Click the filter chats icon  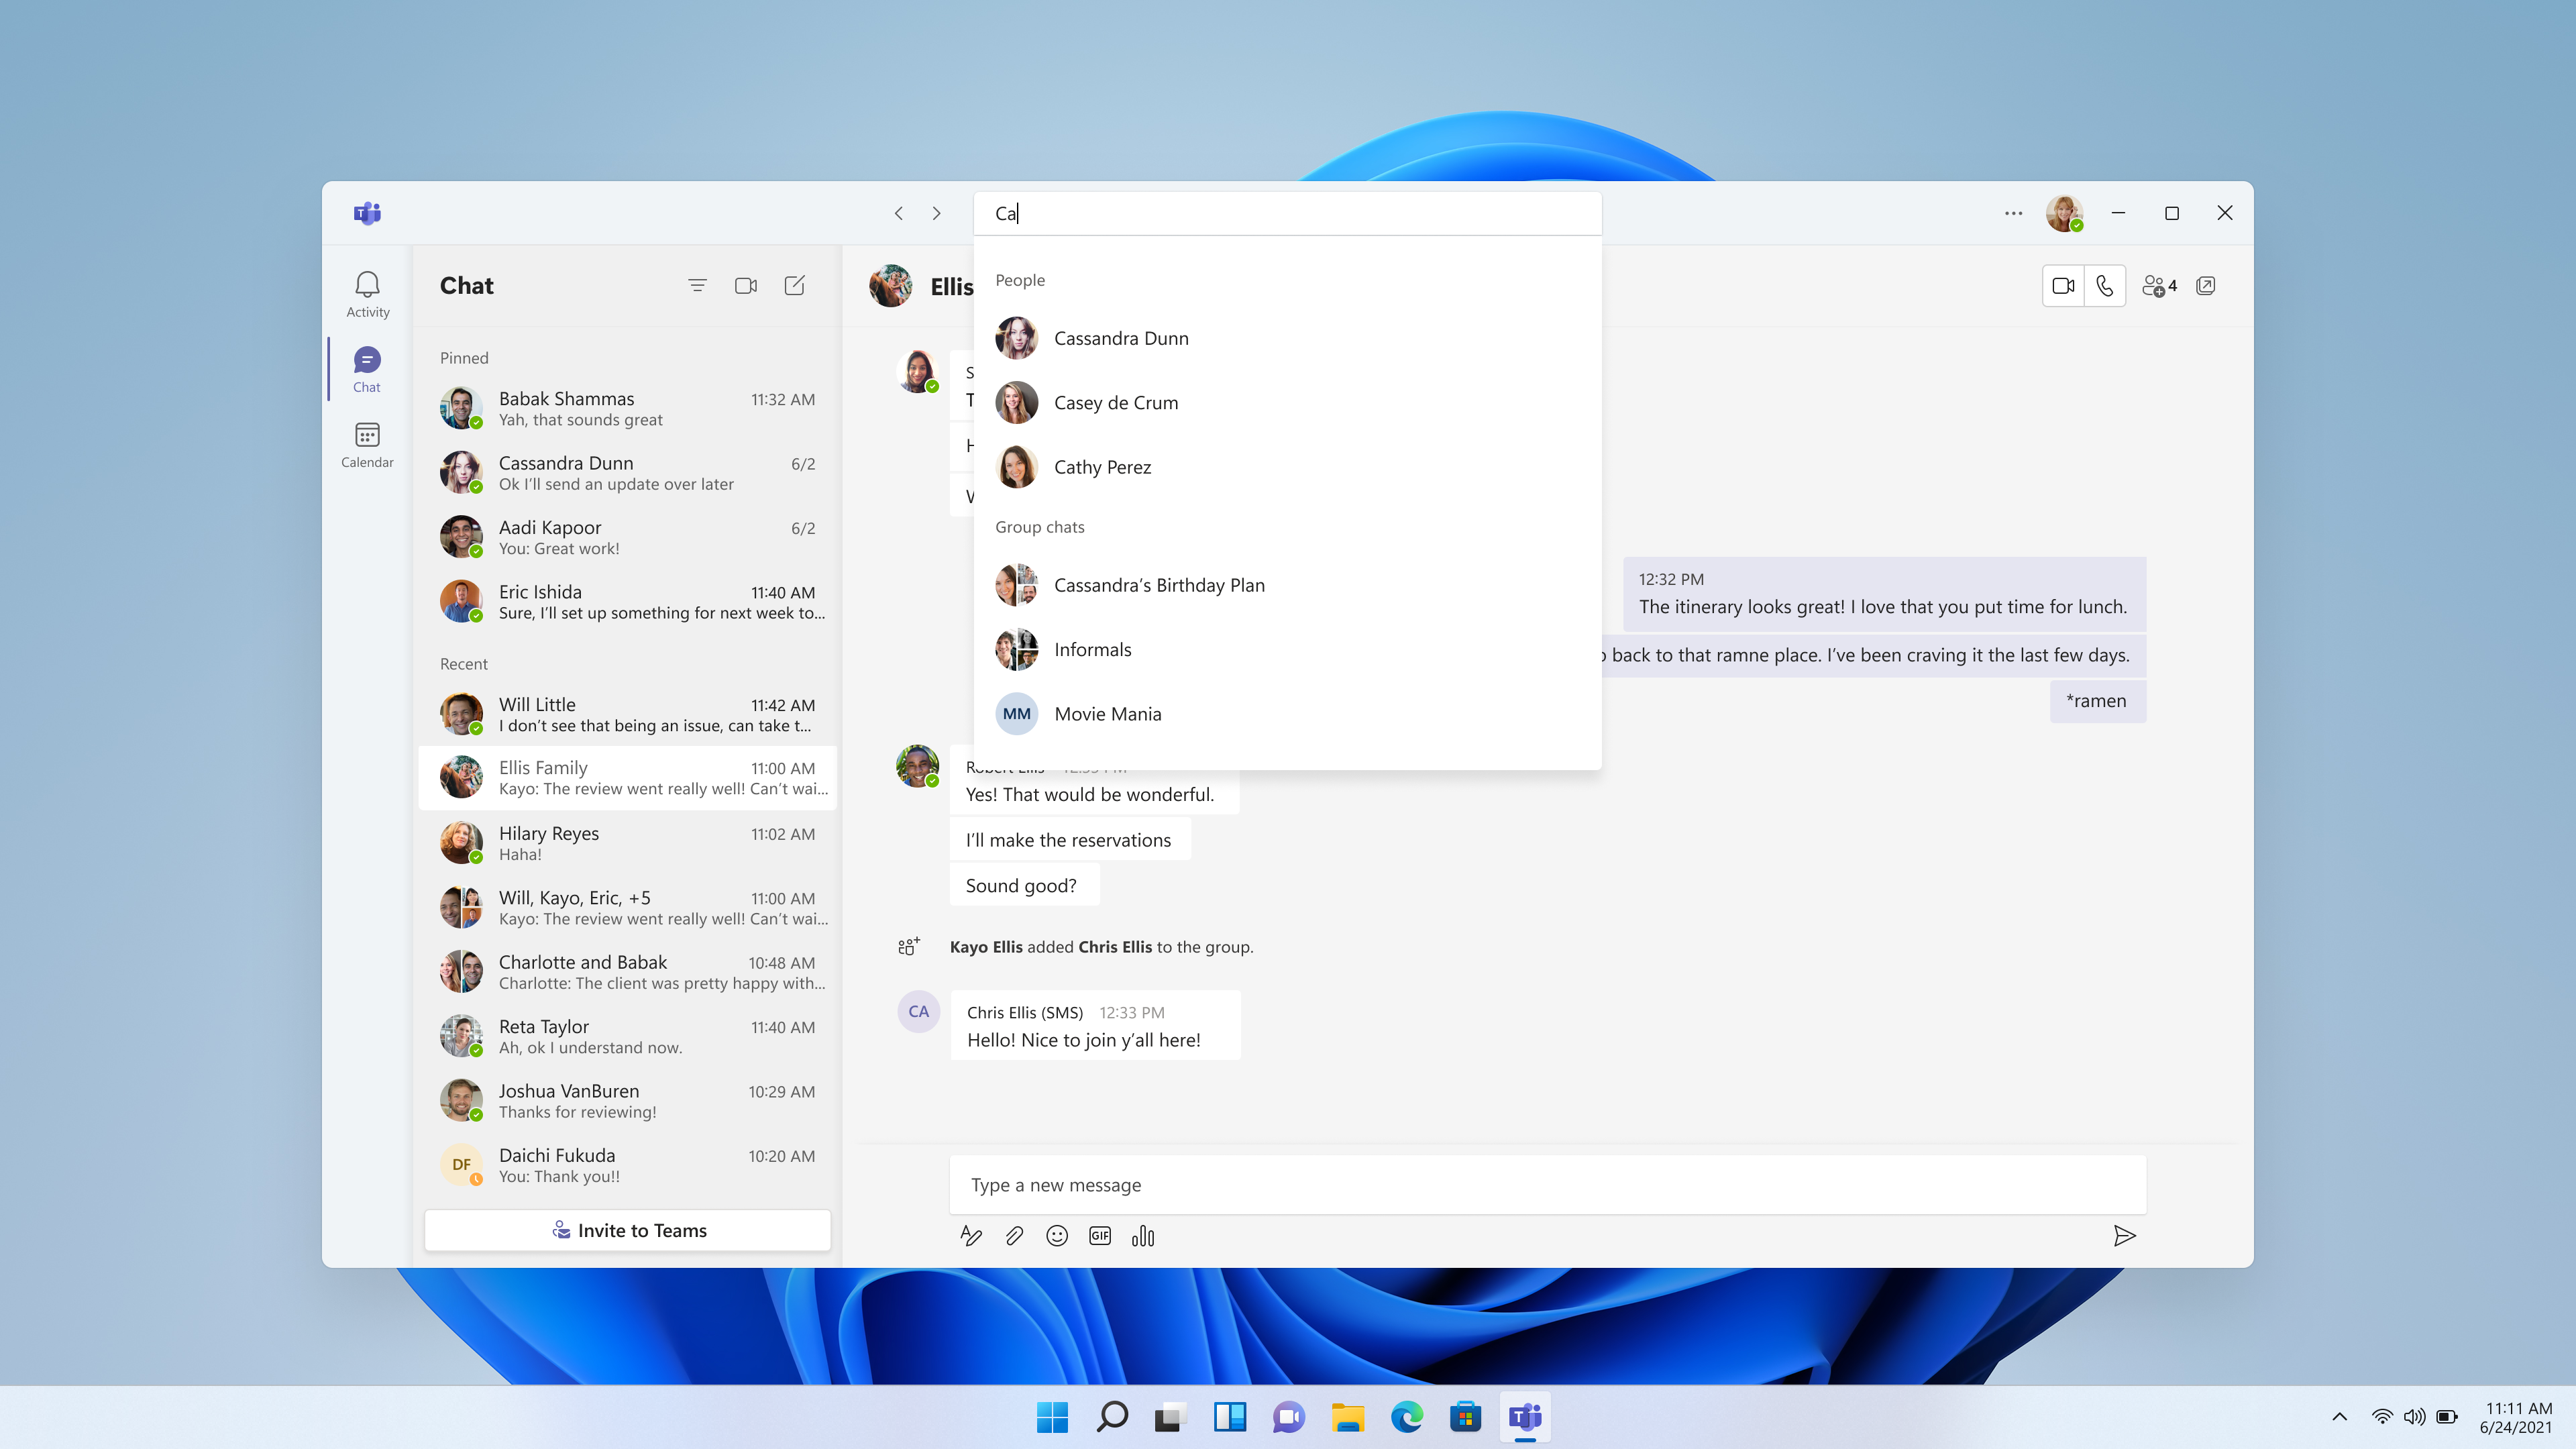(697, 285)
